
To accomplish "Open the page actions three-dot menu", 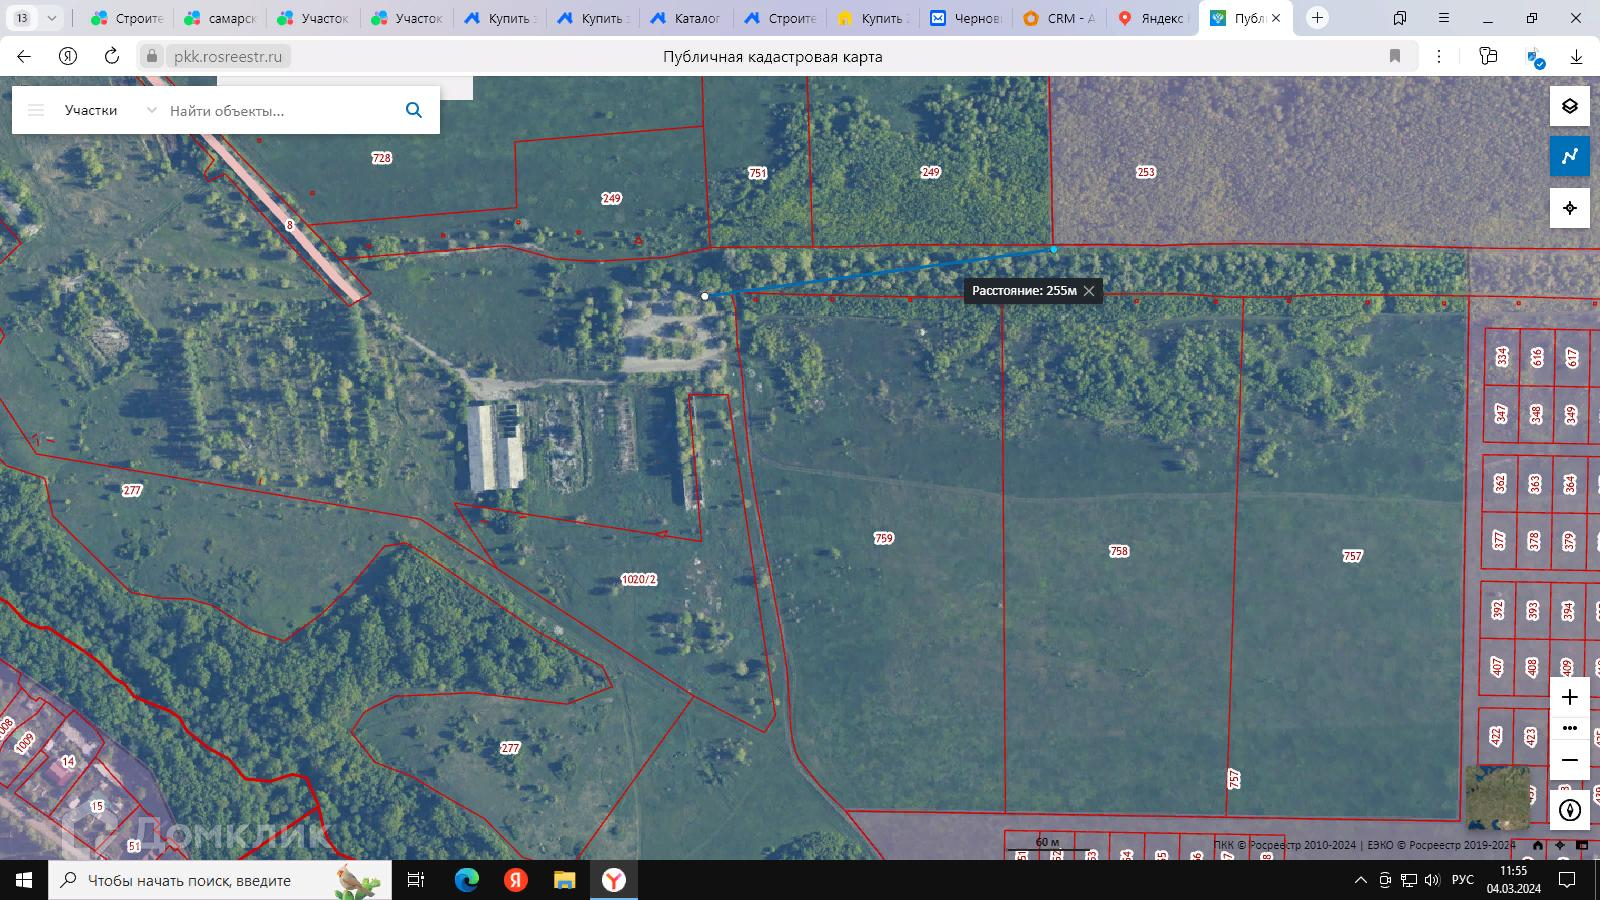I will 1439,57.
